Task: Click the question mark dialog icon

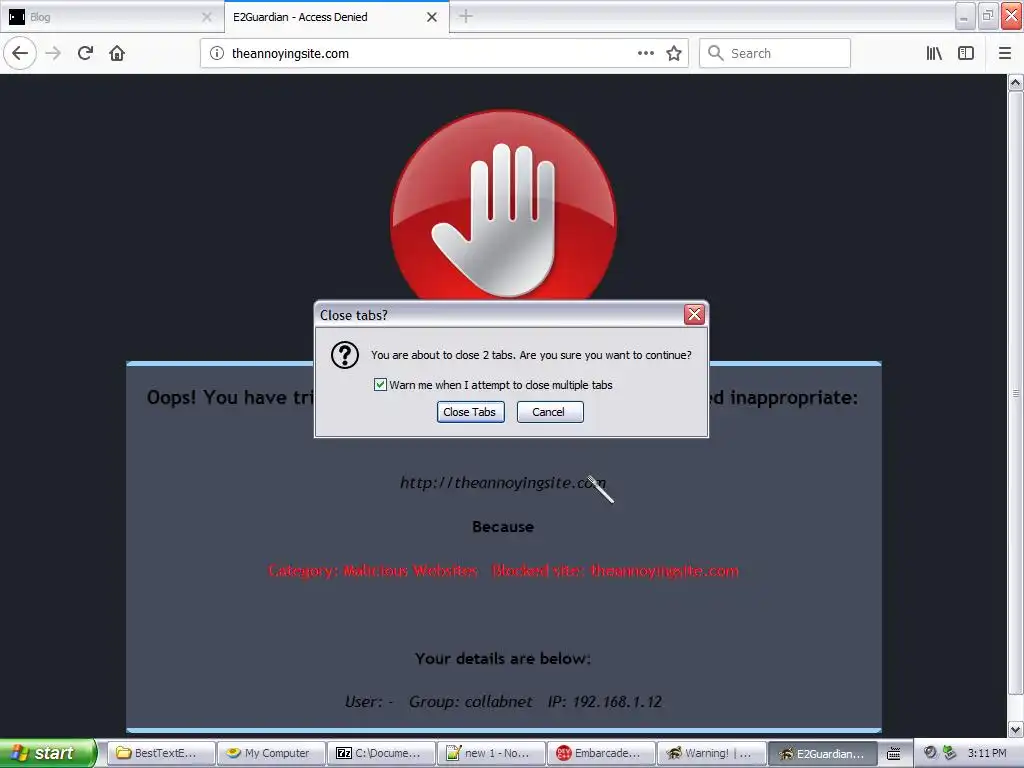Action: [345, 355]
